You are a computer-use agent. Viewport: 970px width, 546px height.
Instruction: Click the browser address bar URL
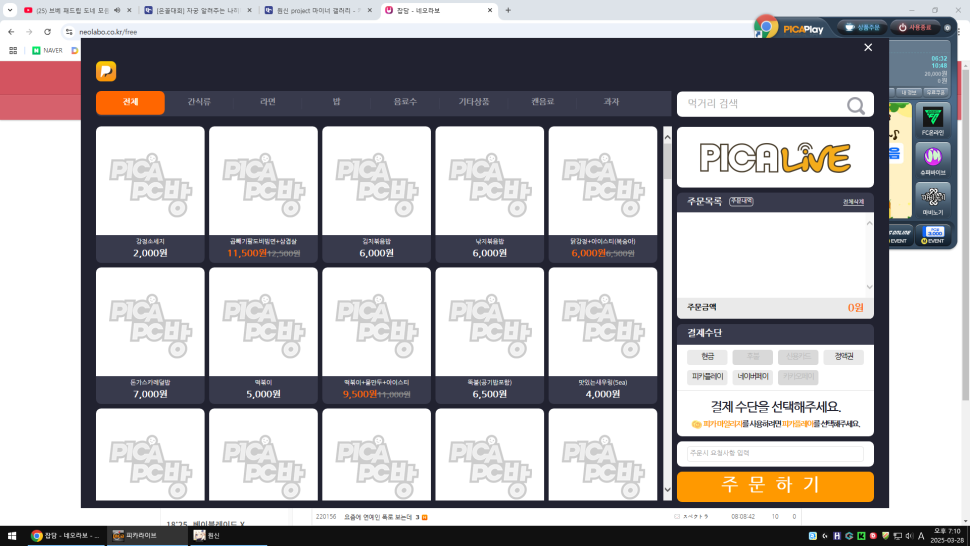pyautogui.click(x=108, y=32)
